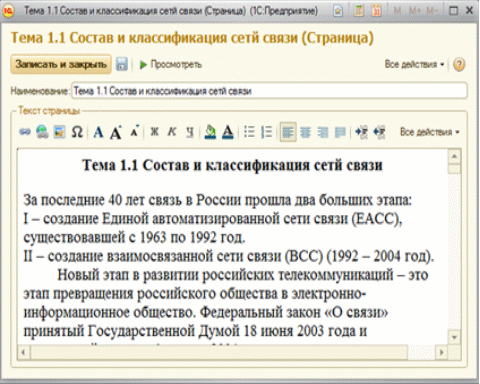The height and width of the screenshot is (384, 480).
Task: Click the M- memory button
Action: 432,11
